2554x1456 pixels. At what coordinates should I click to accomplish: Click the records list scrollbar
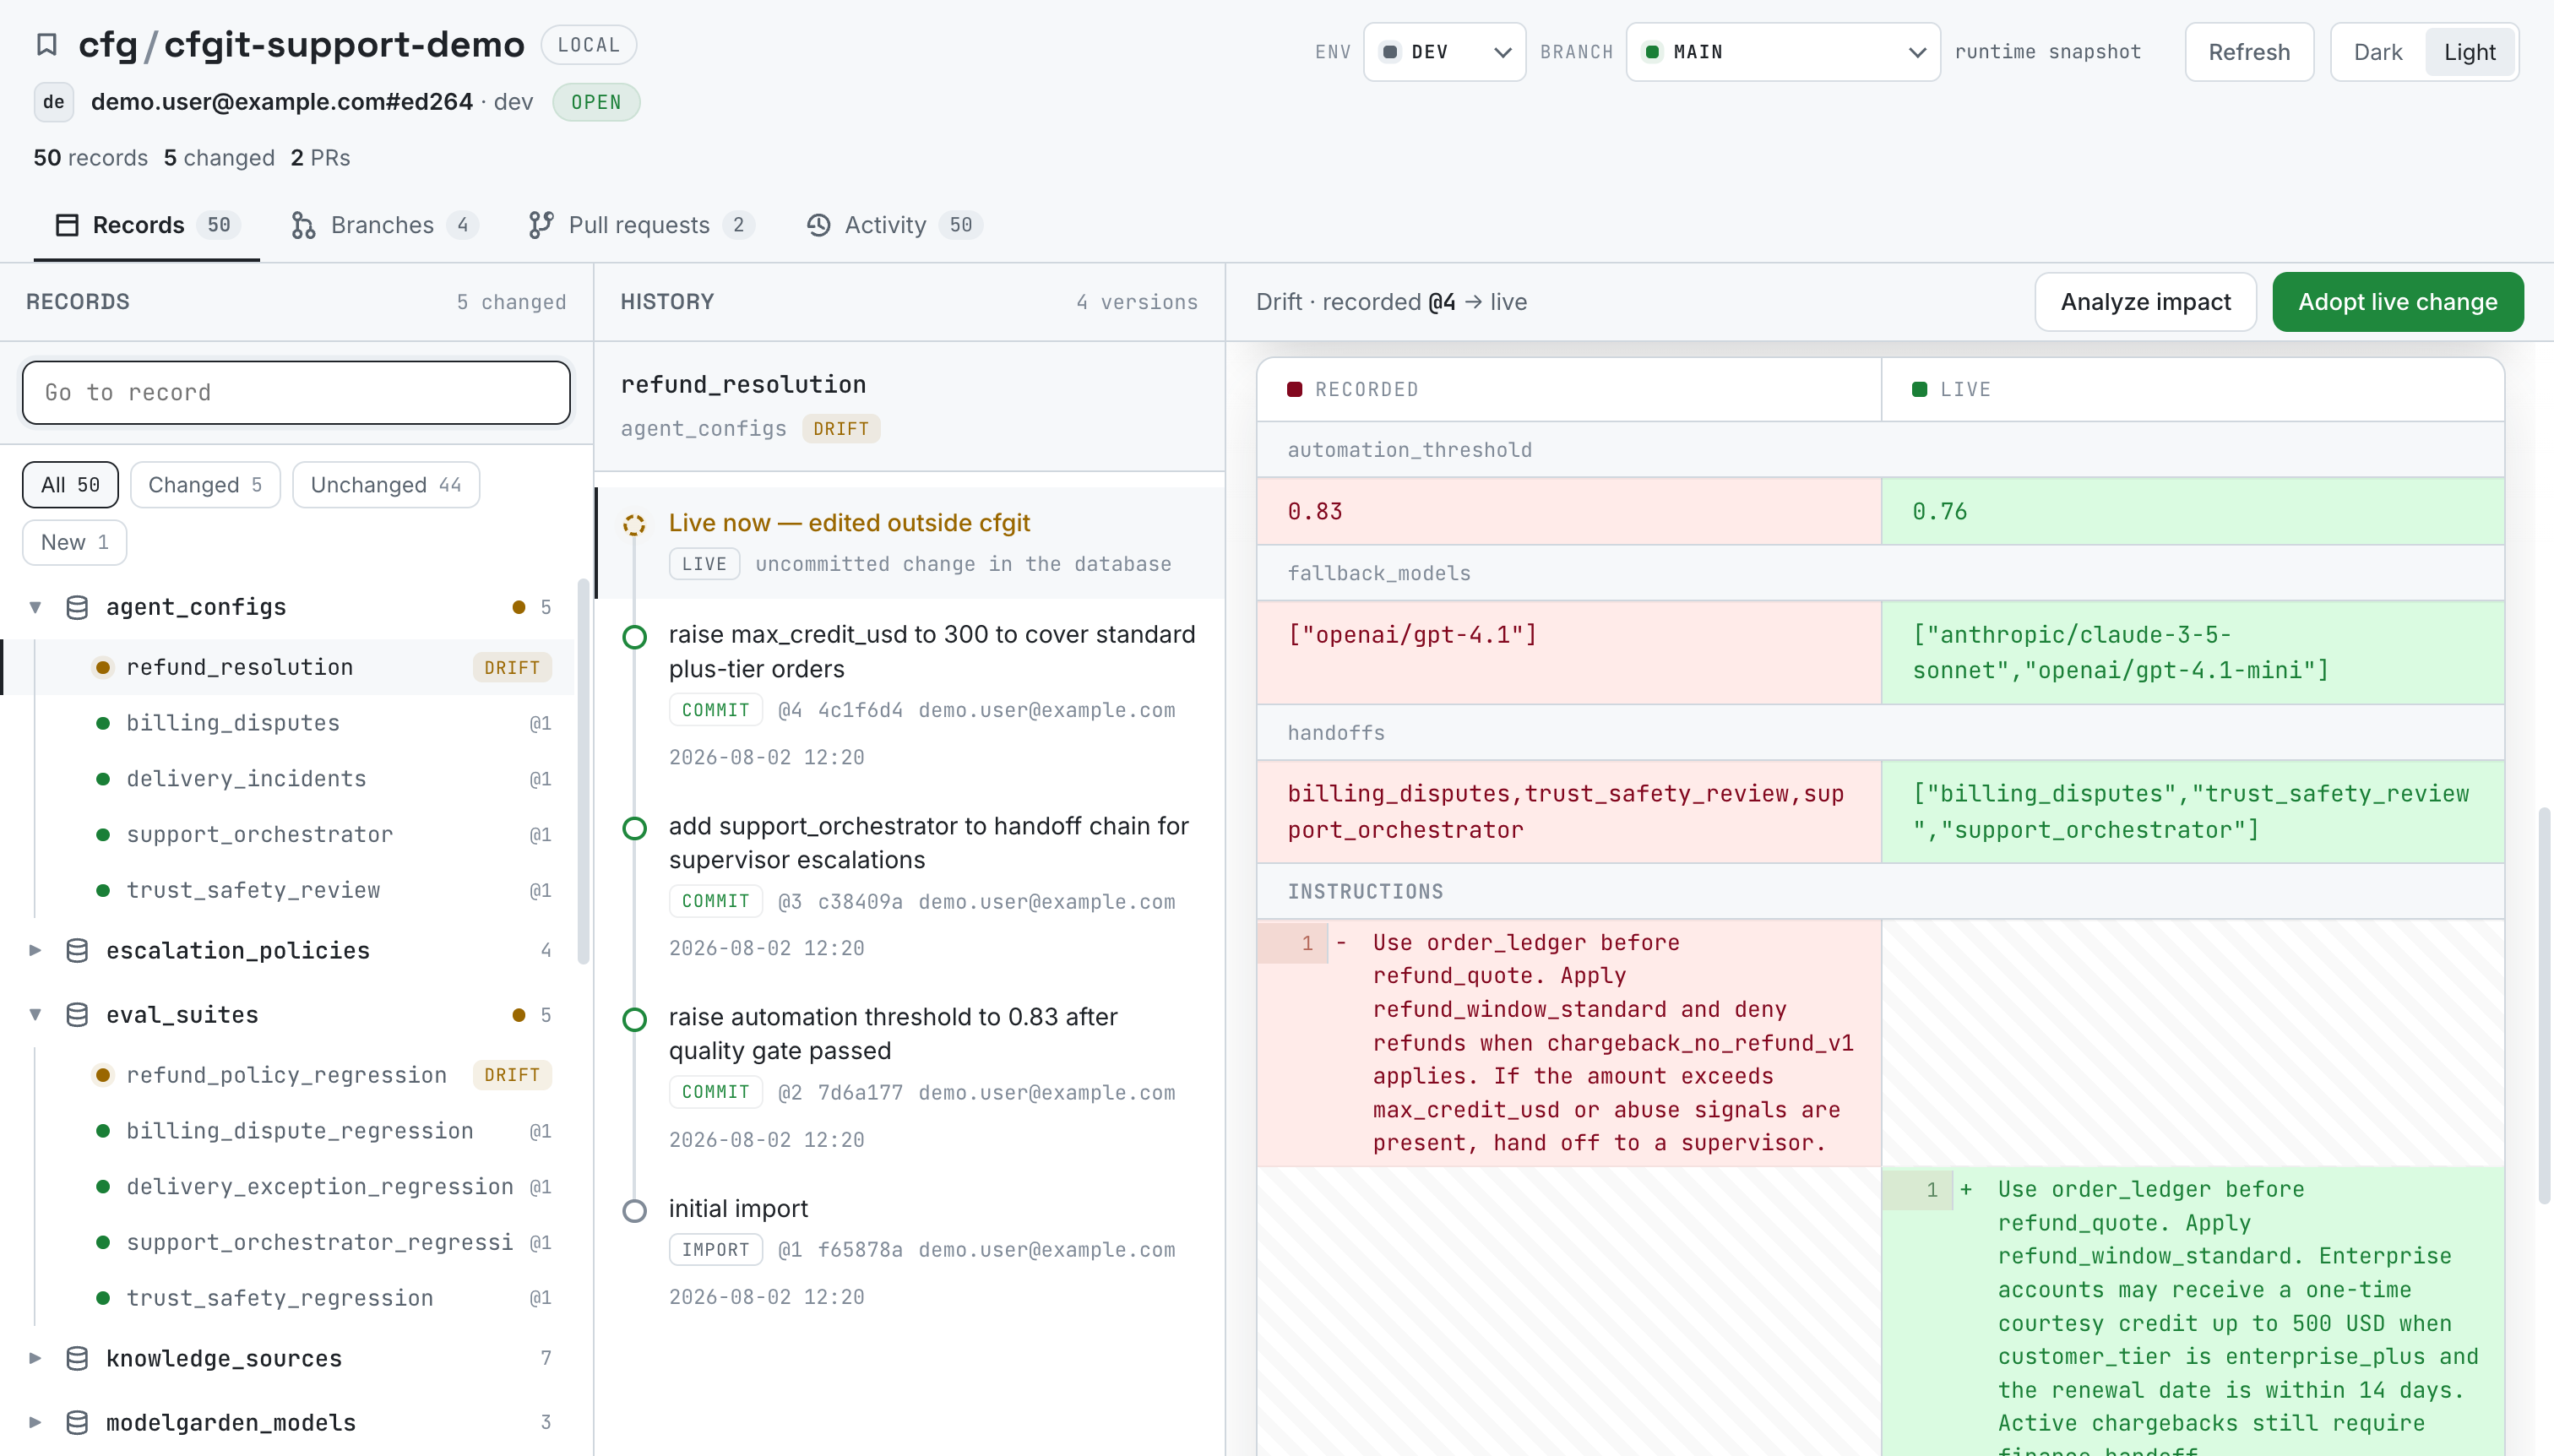pyautogui.click(x=583, y=770)
